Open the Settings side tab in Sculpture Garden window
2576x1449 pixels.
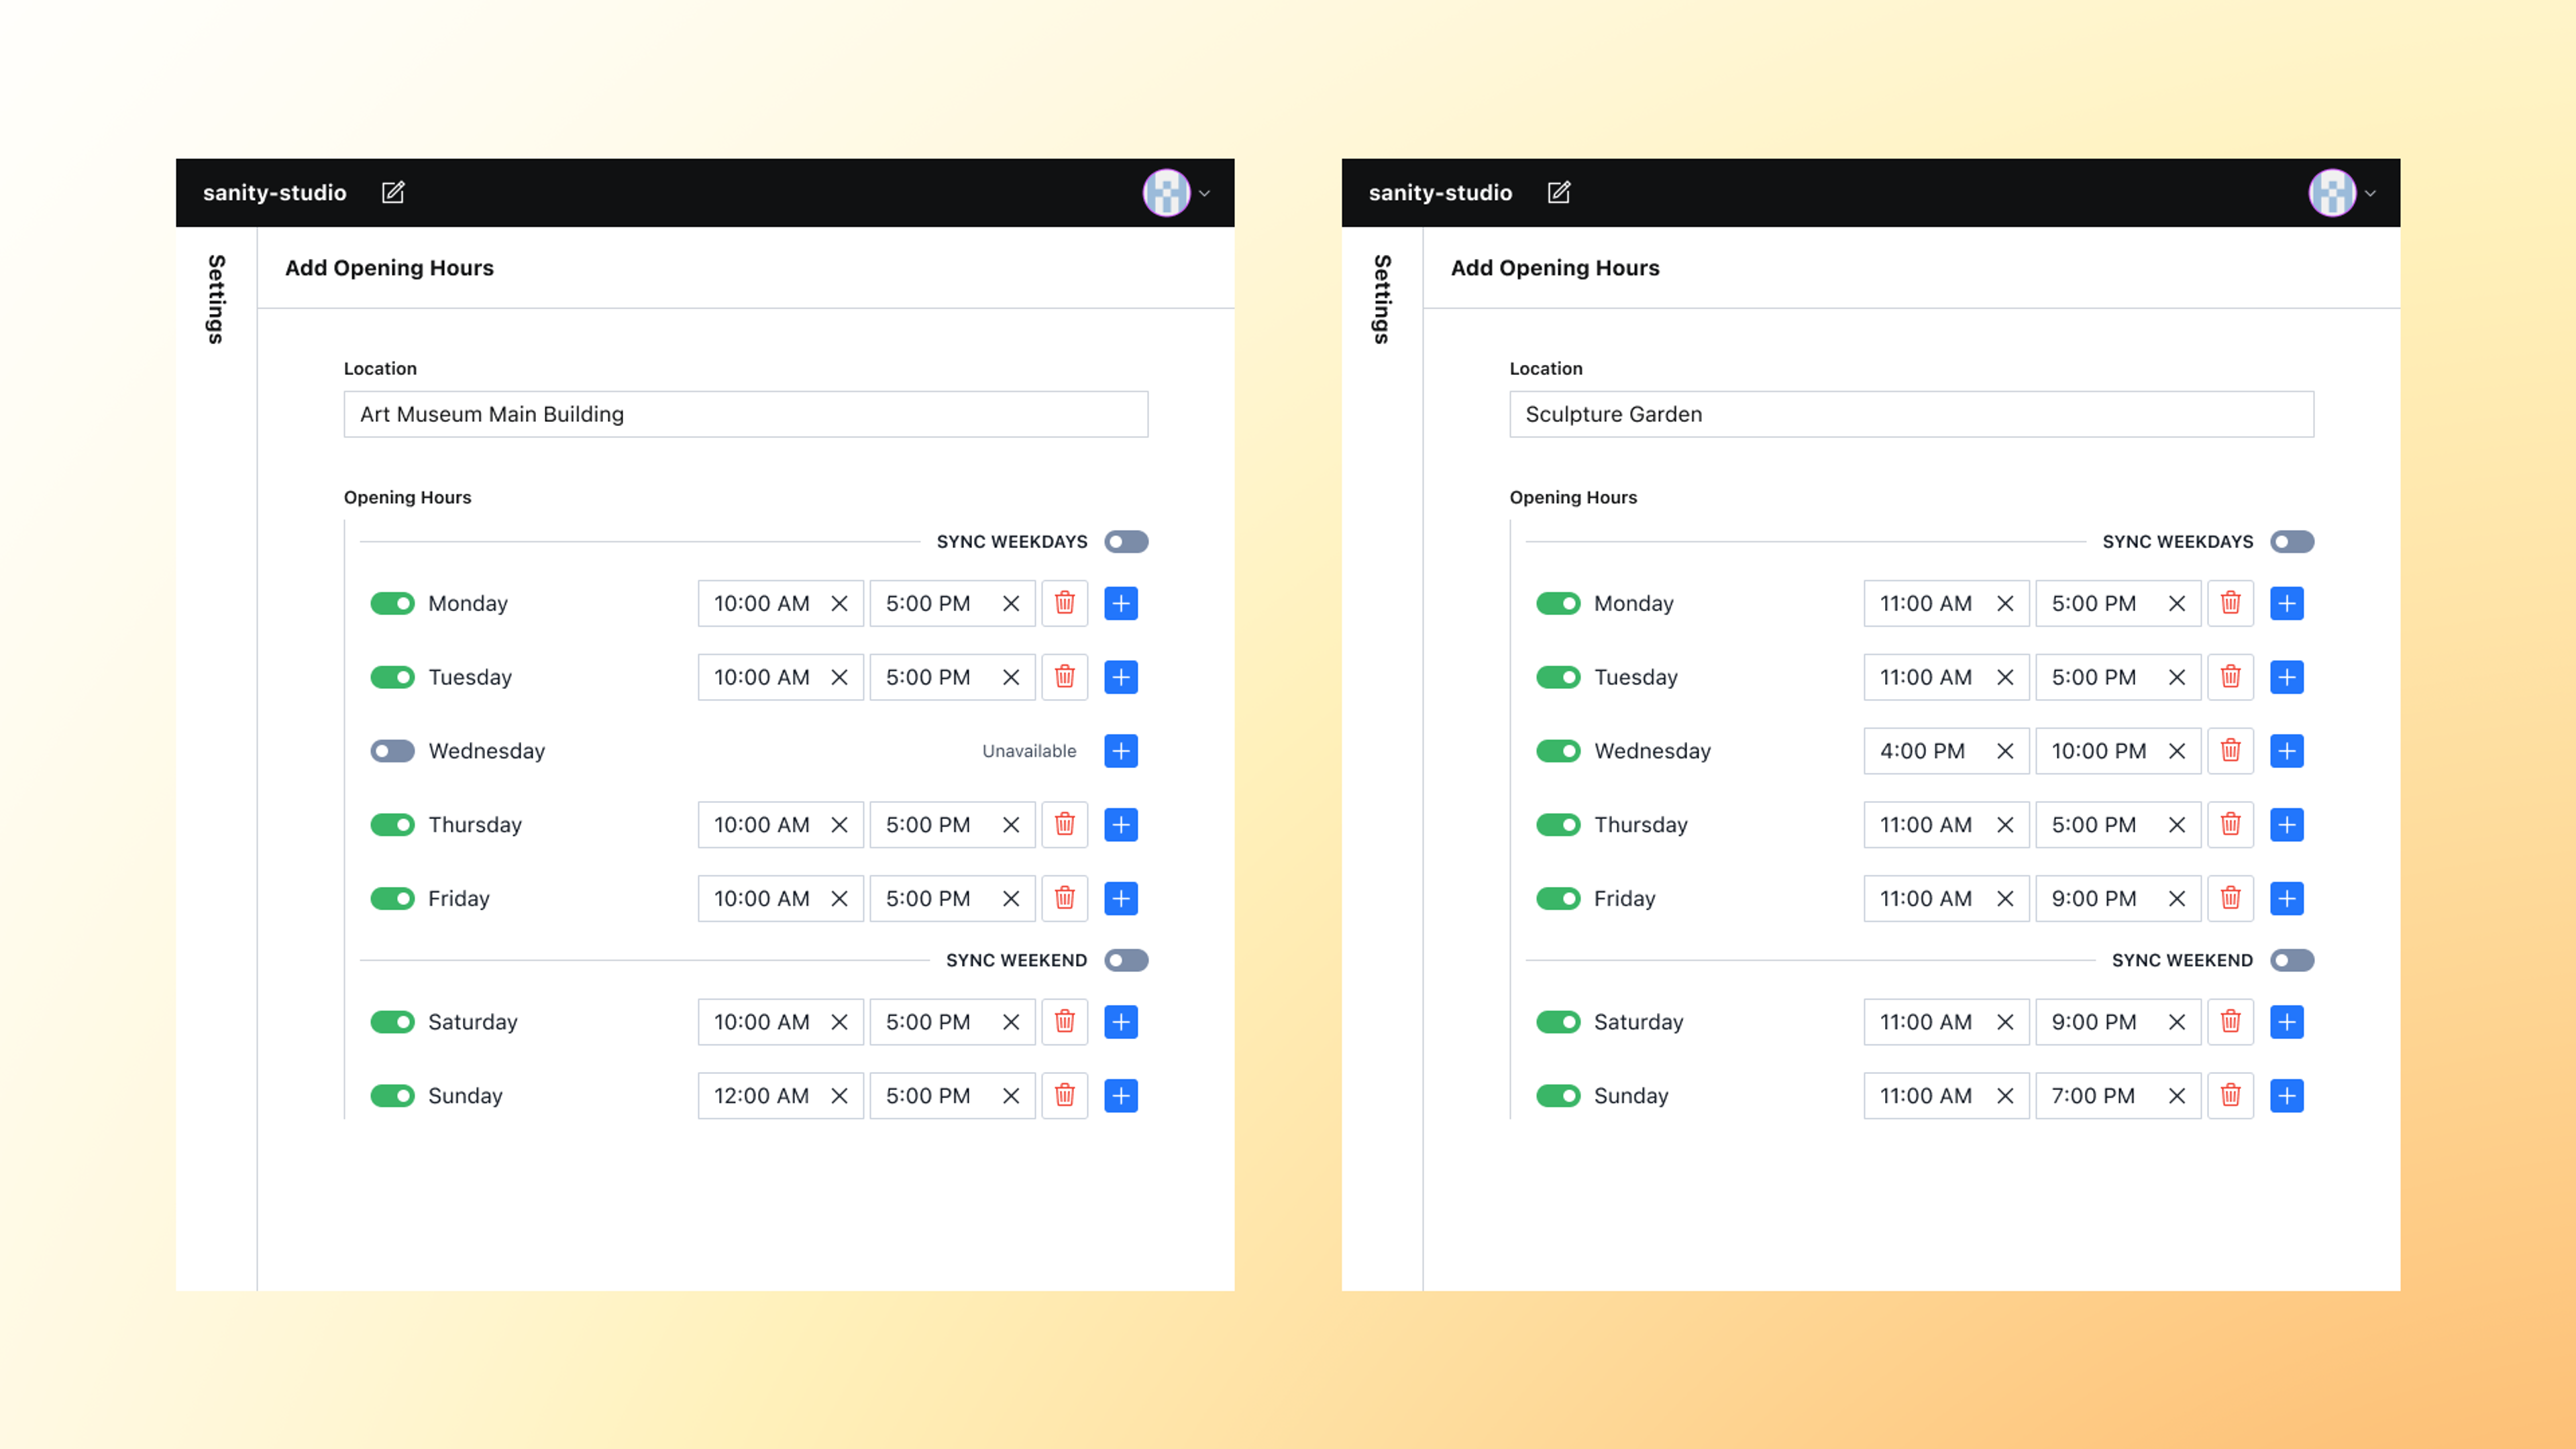click(1382, 299)
